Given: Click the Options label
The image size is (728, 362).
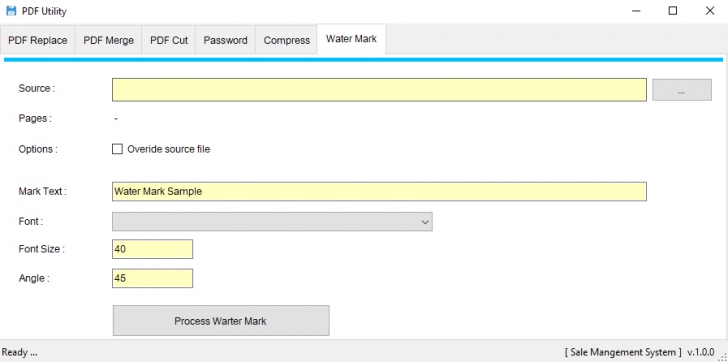Looking at the screenshot, I should (x=38, y=149).
